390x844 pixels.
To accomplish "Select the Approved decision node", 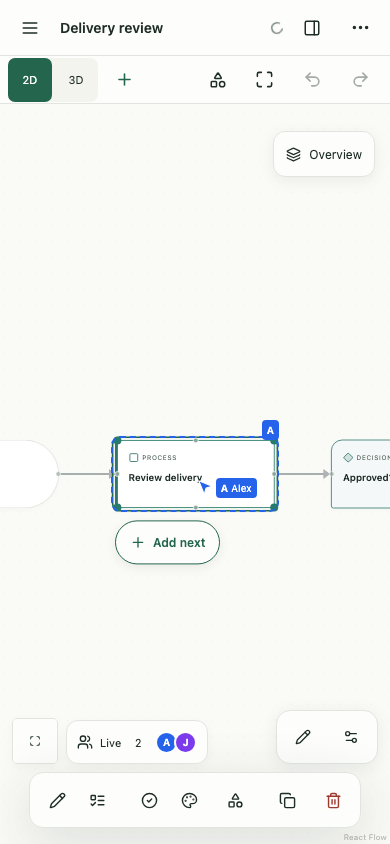I will click(360, 474).
